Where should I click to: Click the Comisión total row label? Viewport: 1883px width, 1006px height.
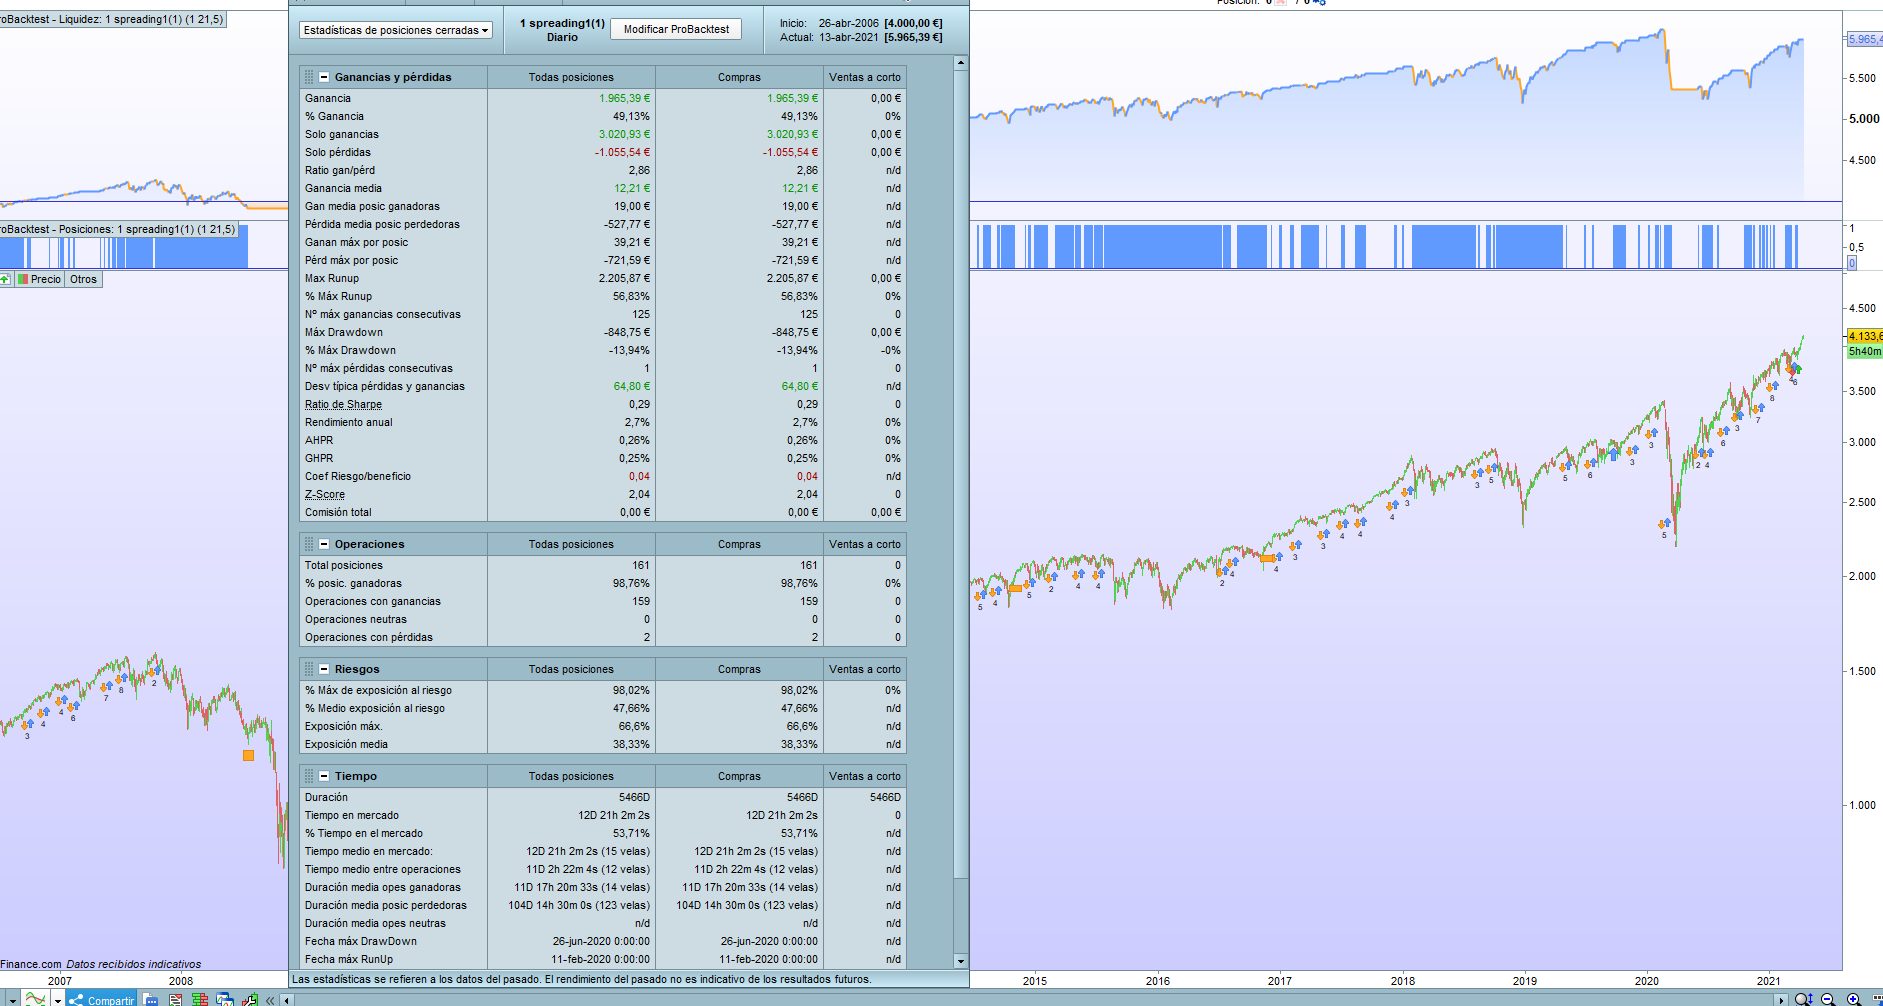(338, 512)
